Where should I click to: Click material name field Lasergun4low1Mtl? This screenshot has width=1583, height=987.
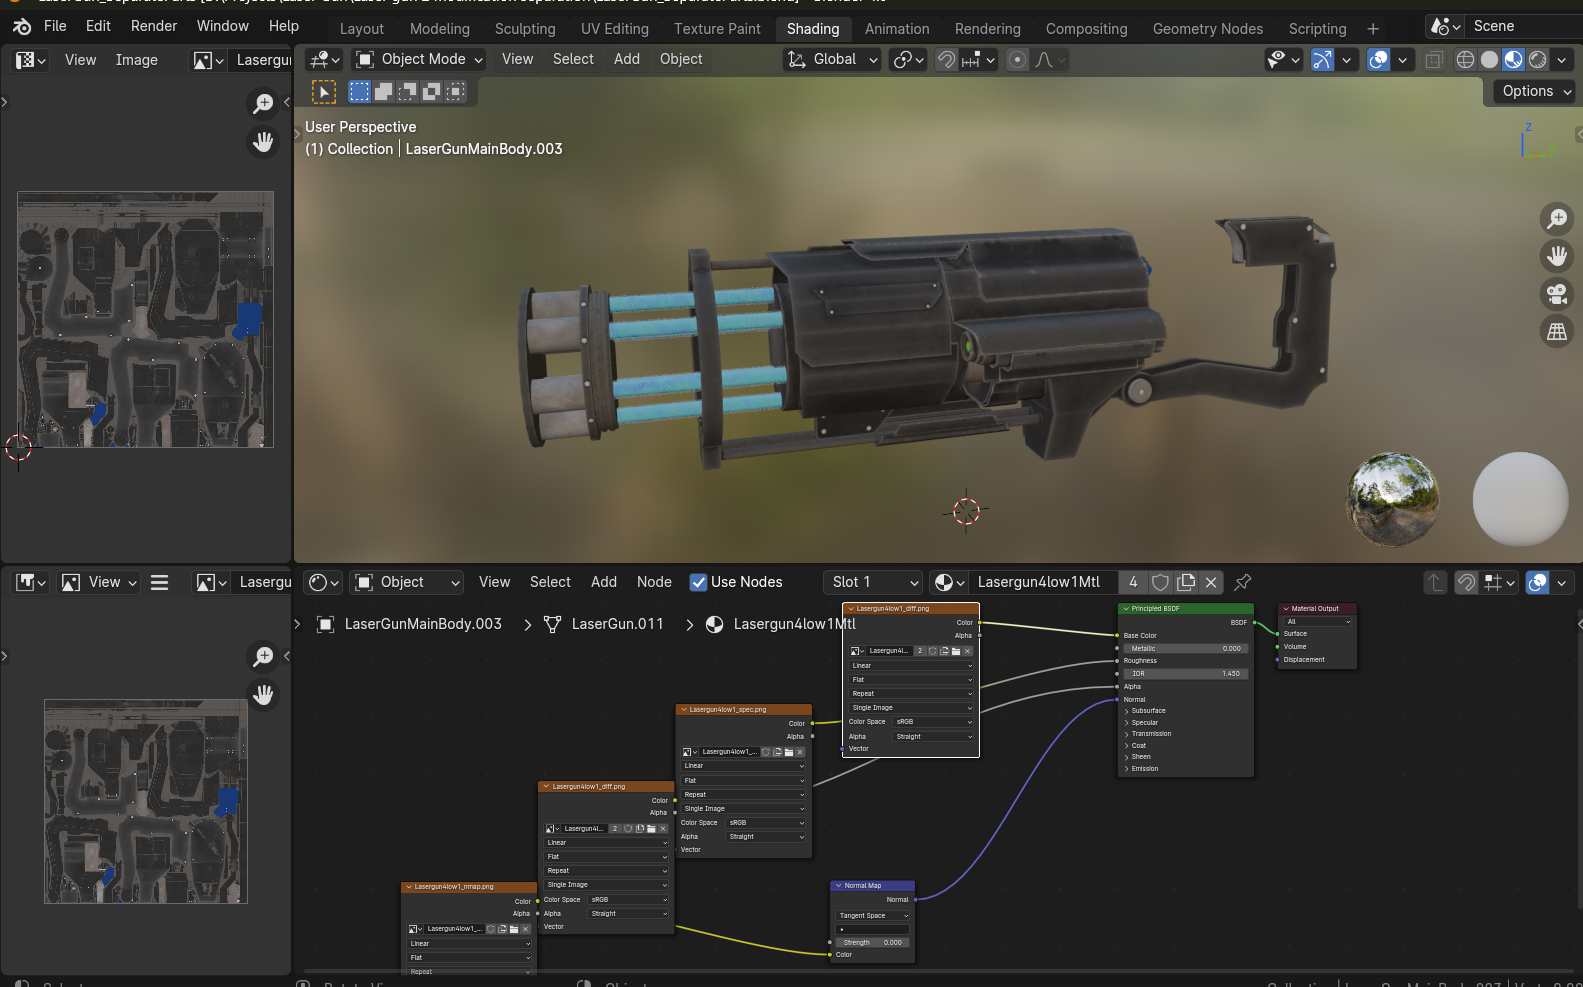pos(1041,582)
